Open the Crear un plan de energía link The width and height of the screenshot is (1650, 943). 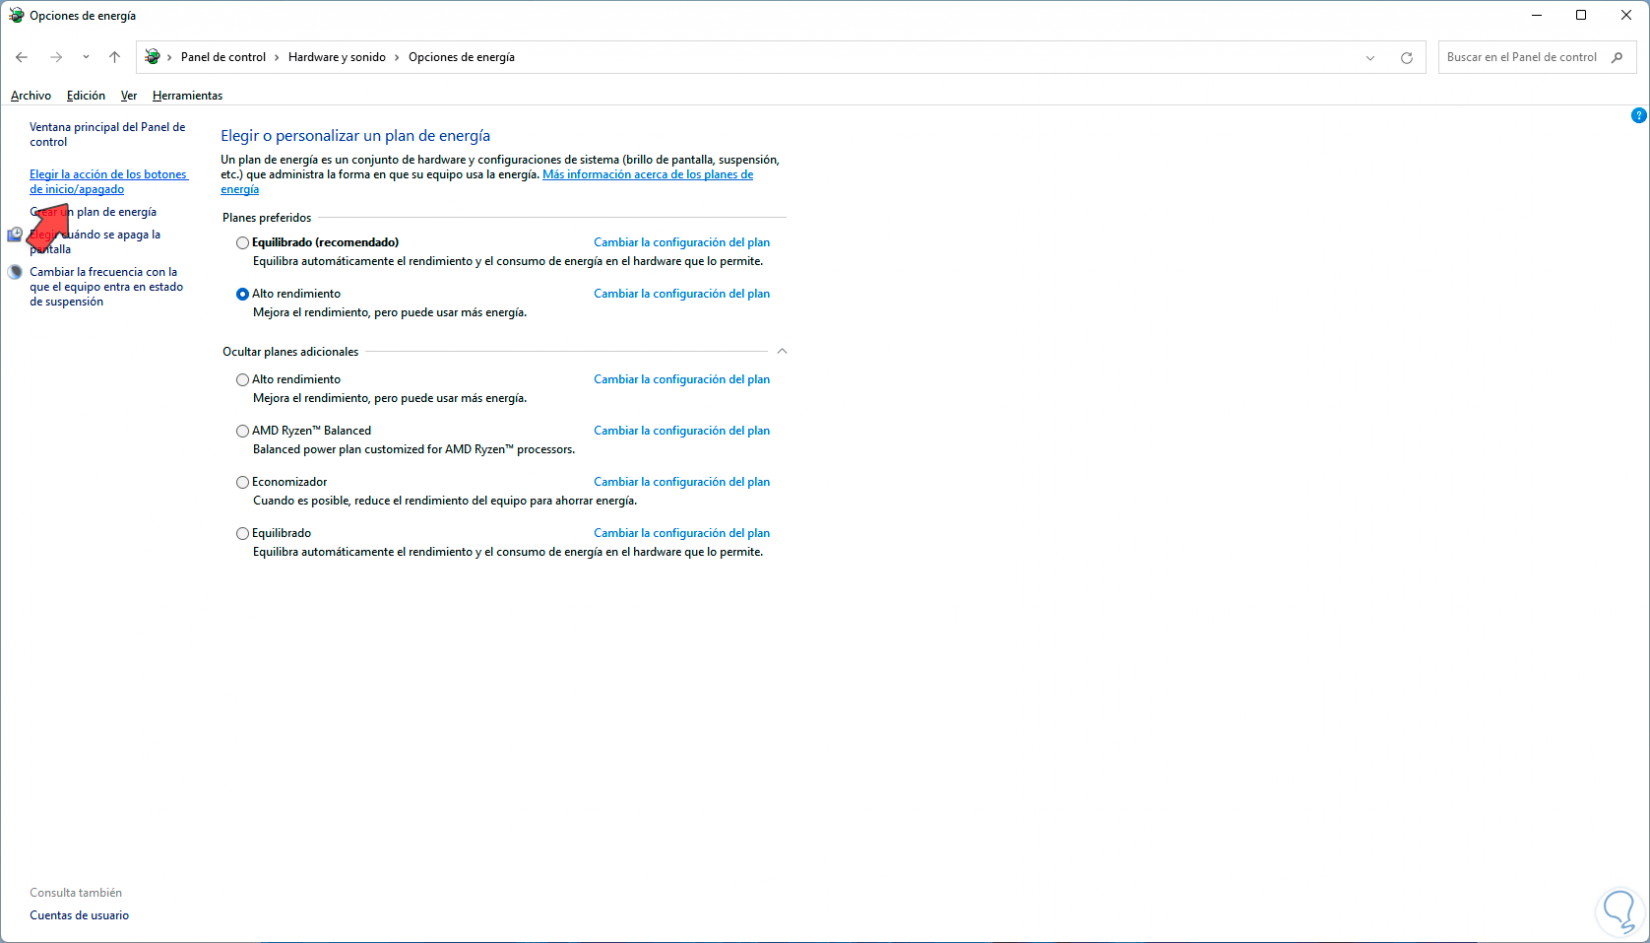click(x=93, y=212)
